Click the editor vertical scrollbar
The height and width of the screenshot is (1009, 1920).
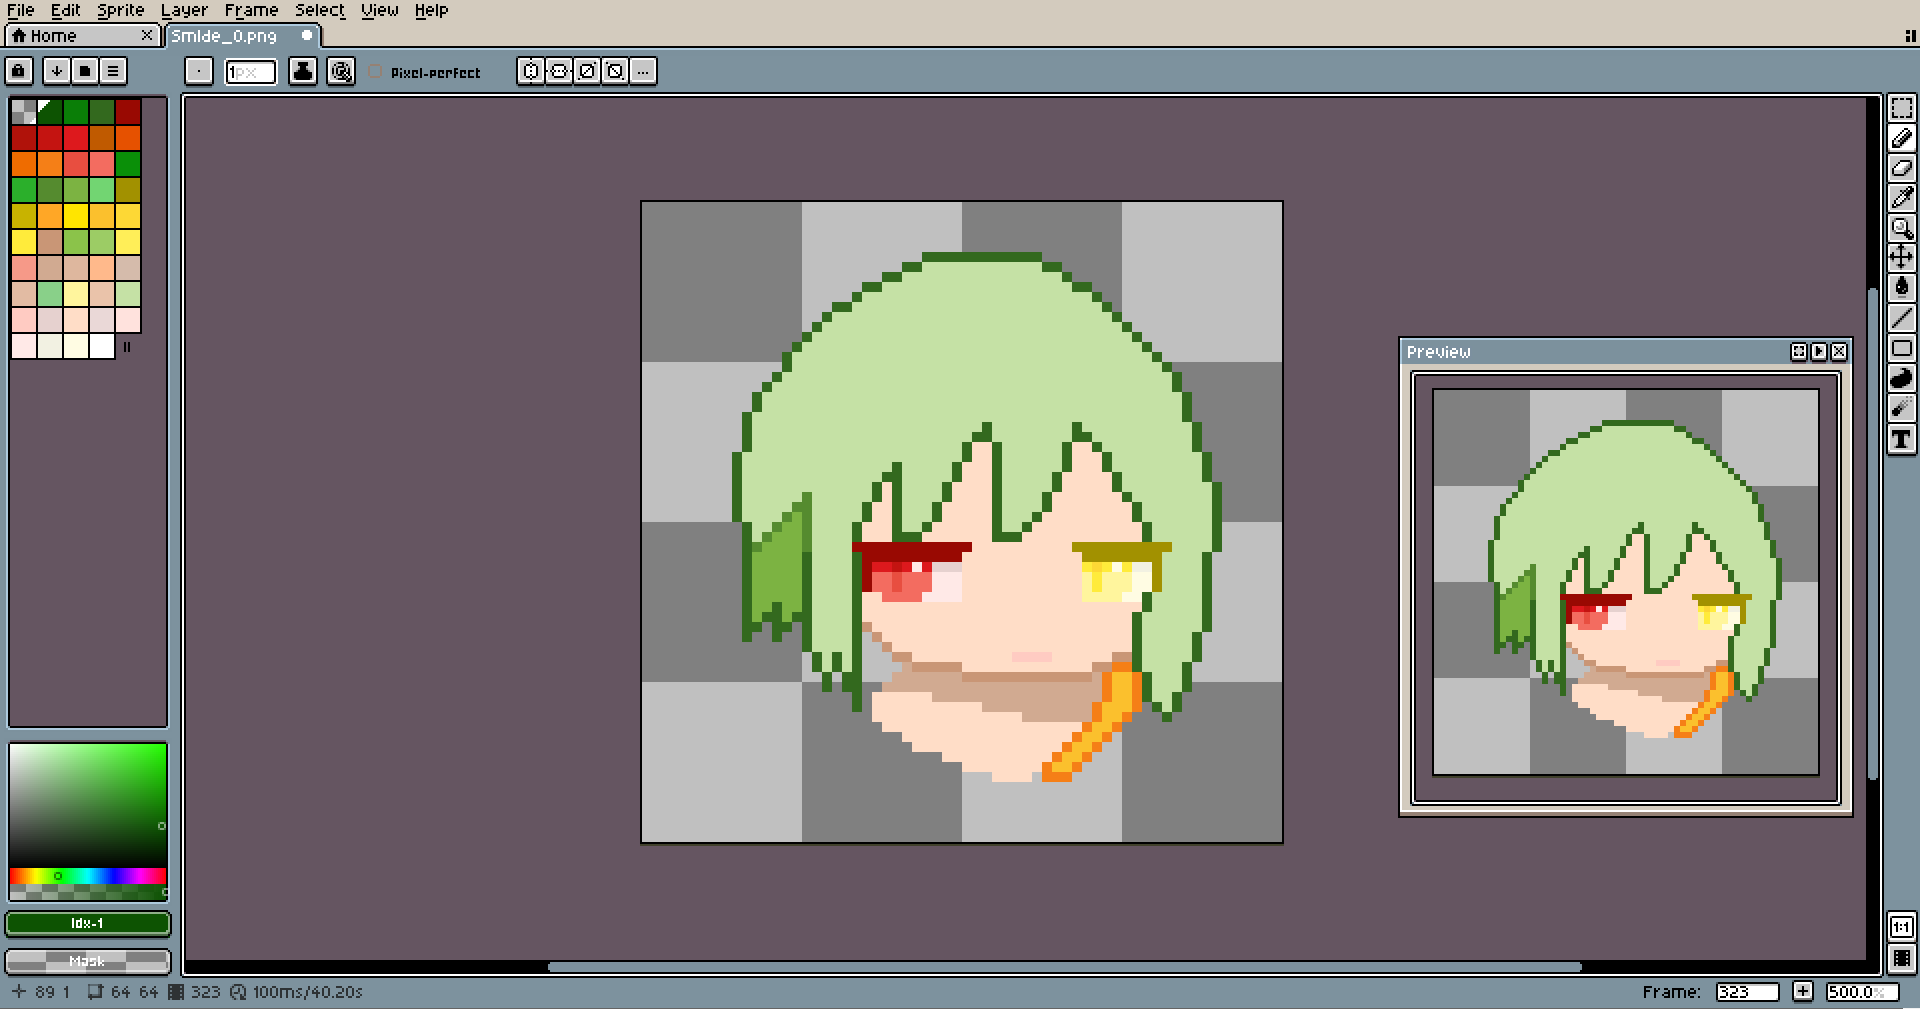(x=1872, y=533)
